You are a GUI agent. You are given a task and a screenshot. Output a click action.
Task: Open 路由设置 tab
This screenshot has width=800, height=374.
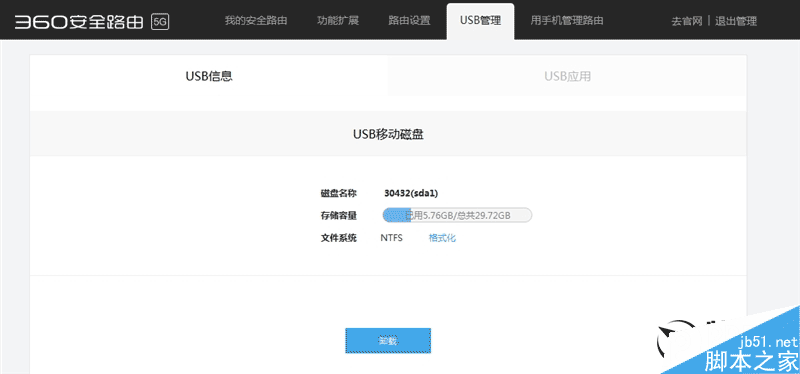(x=409, y=21)
